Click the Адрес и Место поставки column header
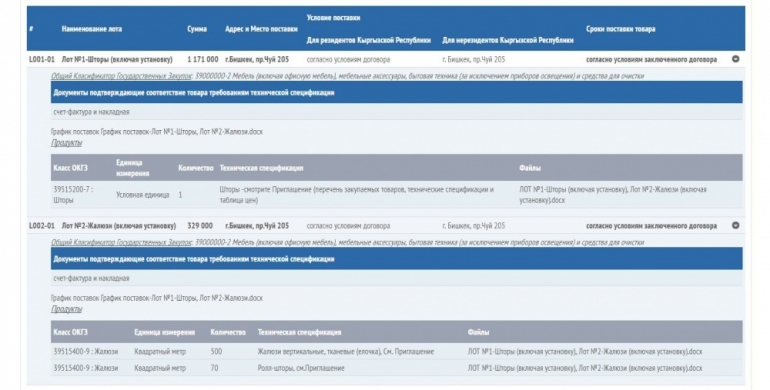This screenshot has width=770, height=390. tap(261, 29)
